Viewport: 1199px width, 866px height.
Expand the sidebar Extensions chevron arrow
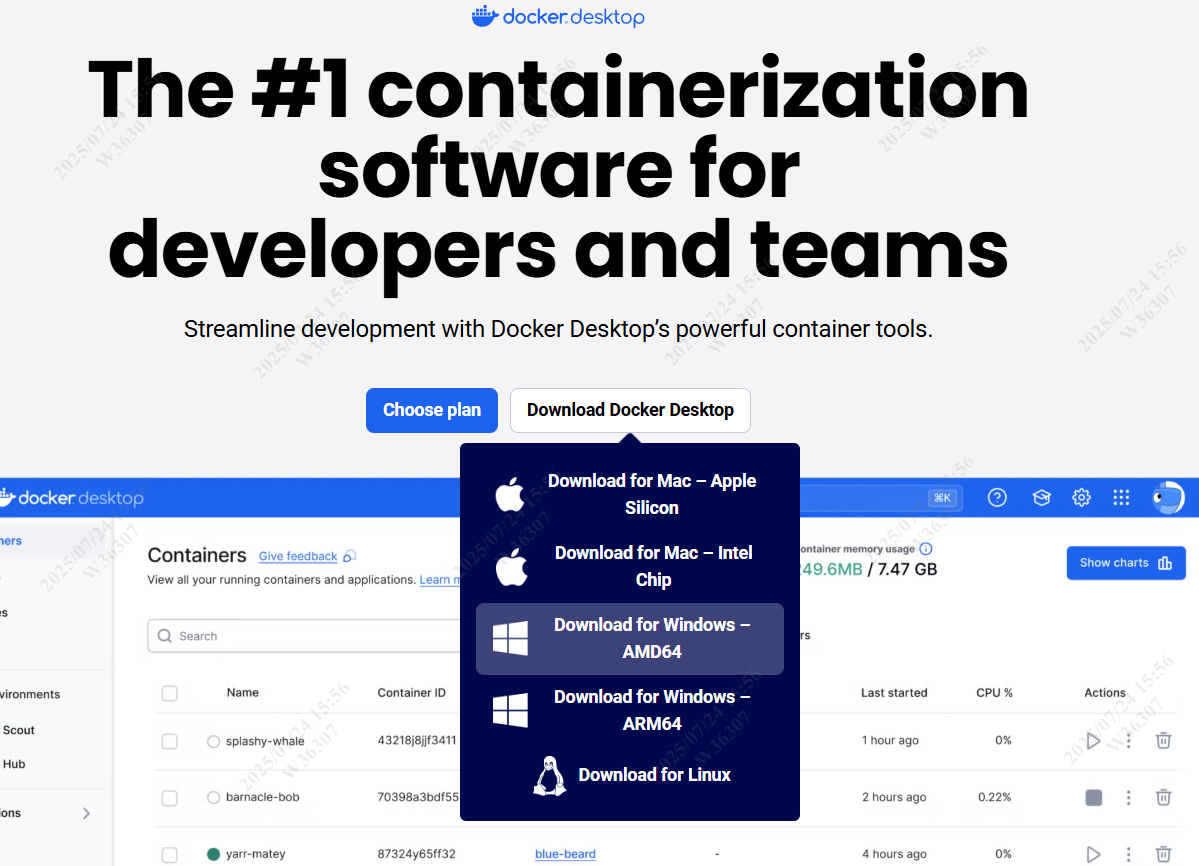coord(86,813)
